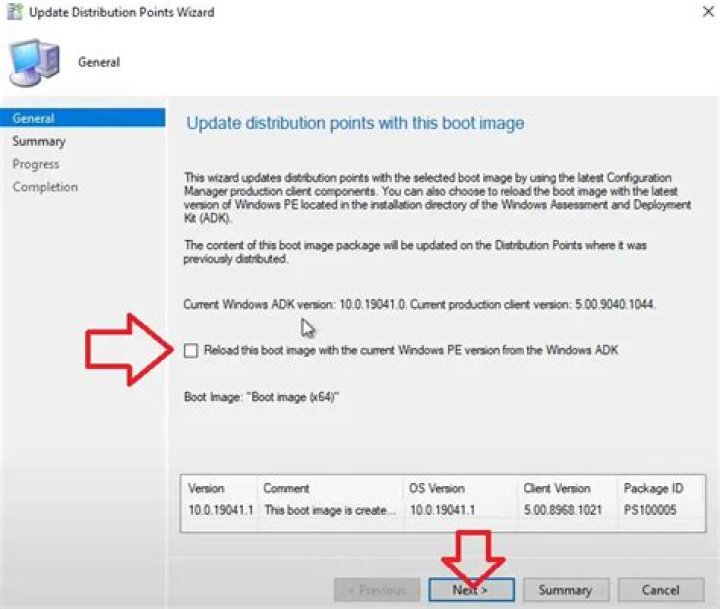Select the PS100005 package ID cell
The width and height of the screenshot is (720, 609).
(x=652, y=510)
